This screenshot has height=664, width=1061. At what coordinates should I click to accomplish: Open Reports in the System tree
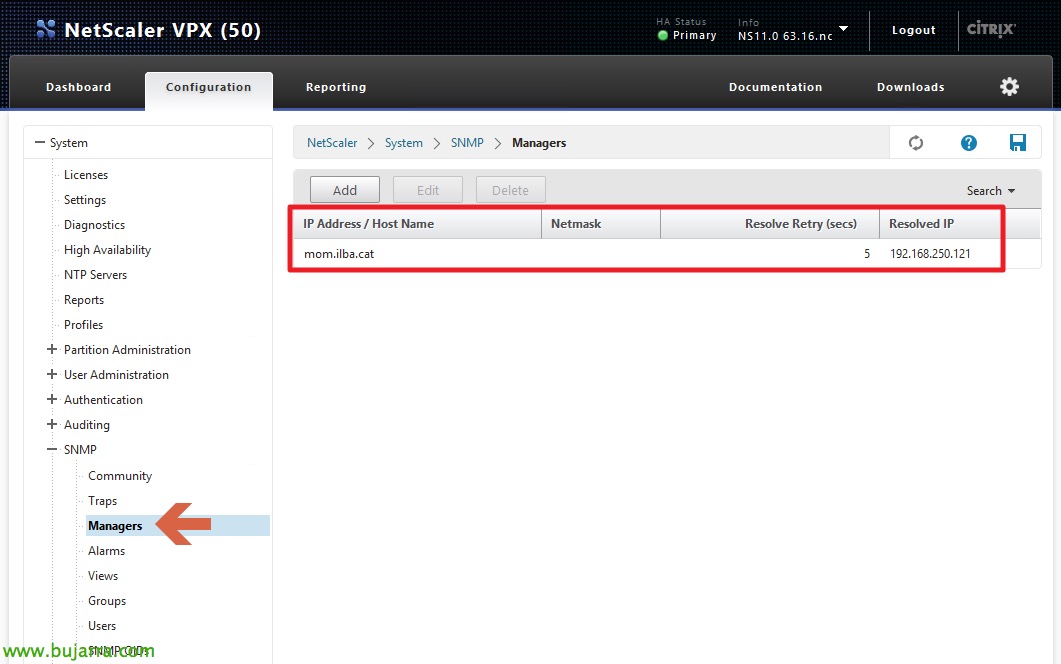[x=84, y=300]
